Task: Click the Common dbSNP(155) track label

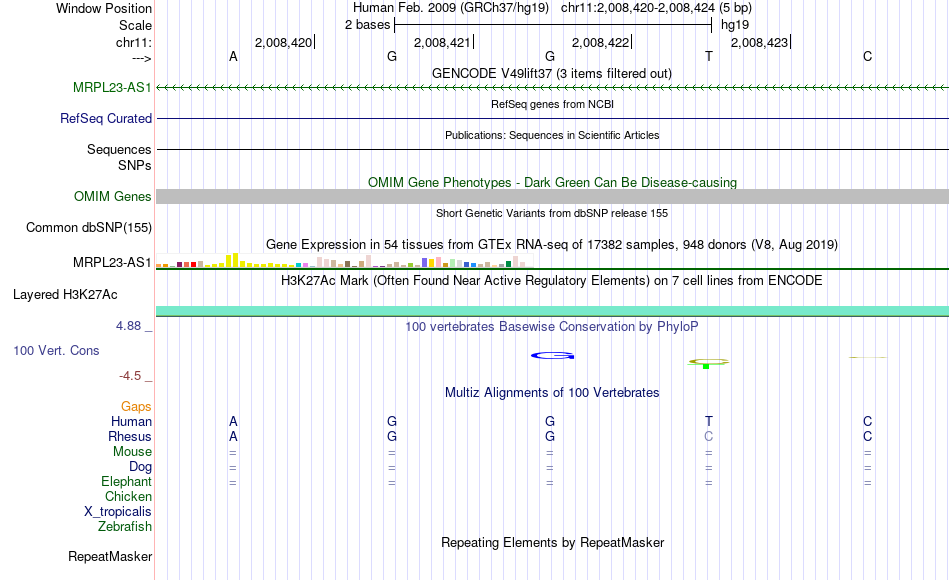Action: [x=89, y=227]
